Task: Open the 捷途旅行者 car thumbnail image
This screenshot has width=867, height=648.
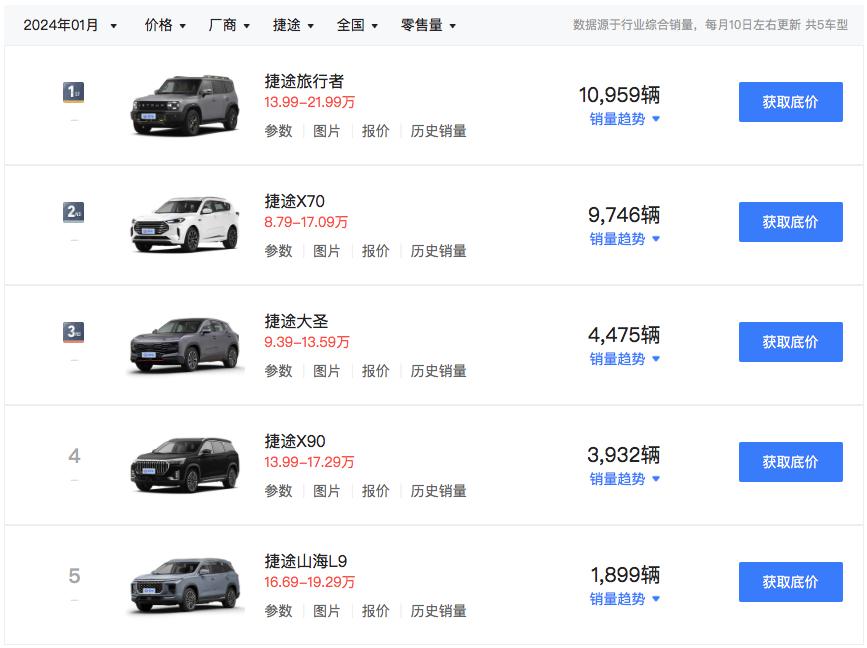Action: (186, 105)
